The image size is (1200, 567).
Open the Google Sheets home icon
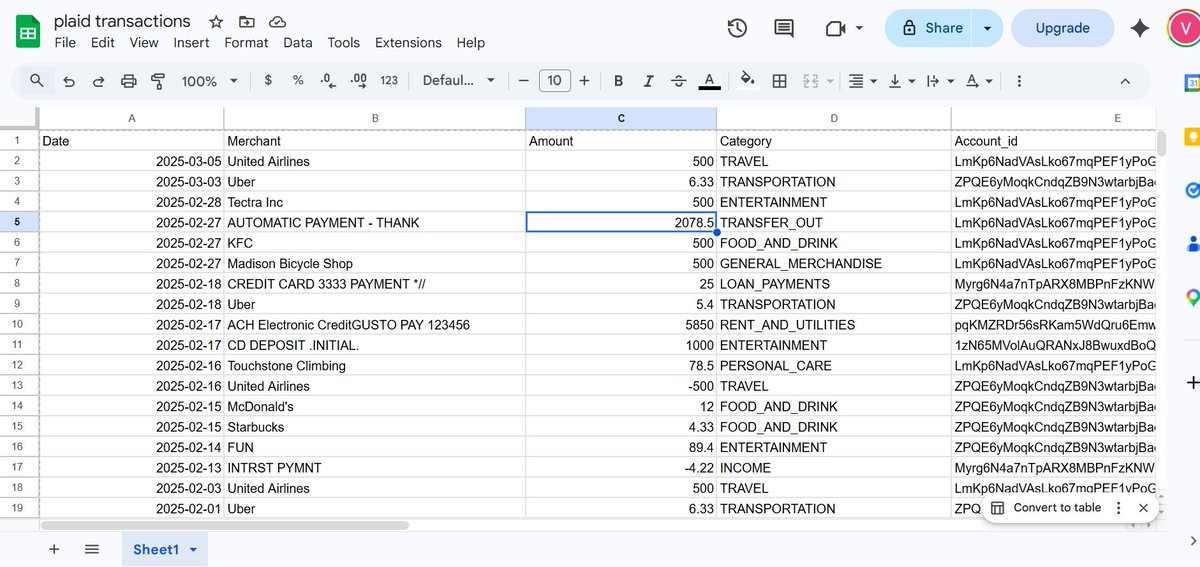click(x=27, y=31)
